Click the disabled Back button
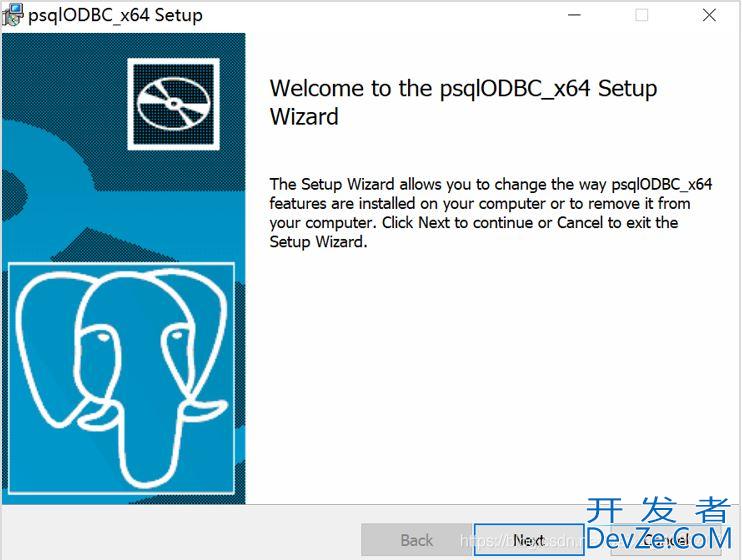 click(417, 540)
